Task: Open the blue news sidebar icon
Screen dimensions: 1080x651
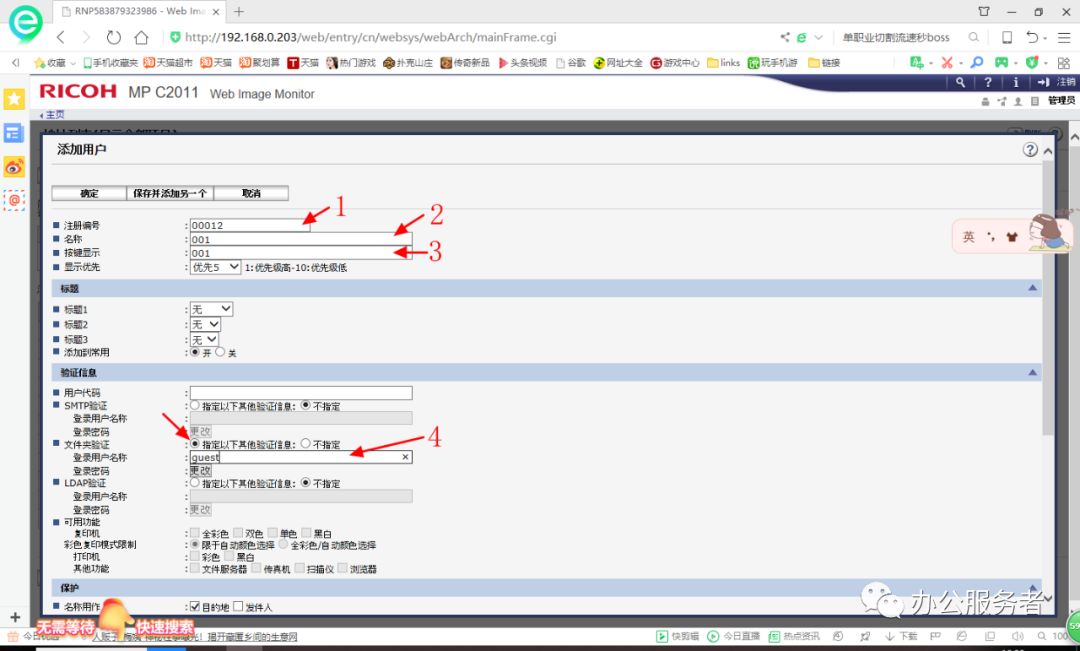Action: [x=14, y=133]
